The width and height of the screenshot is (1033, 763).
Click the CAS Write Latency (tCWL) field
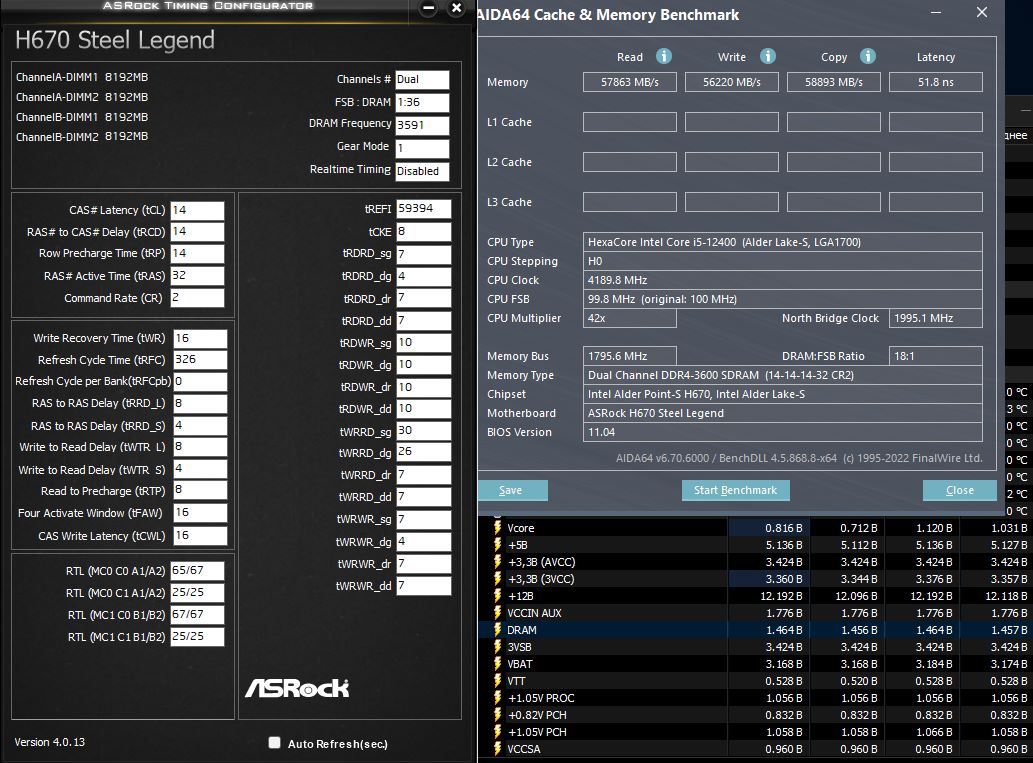click(x=200, y=536)
